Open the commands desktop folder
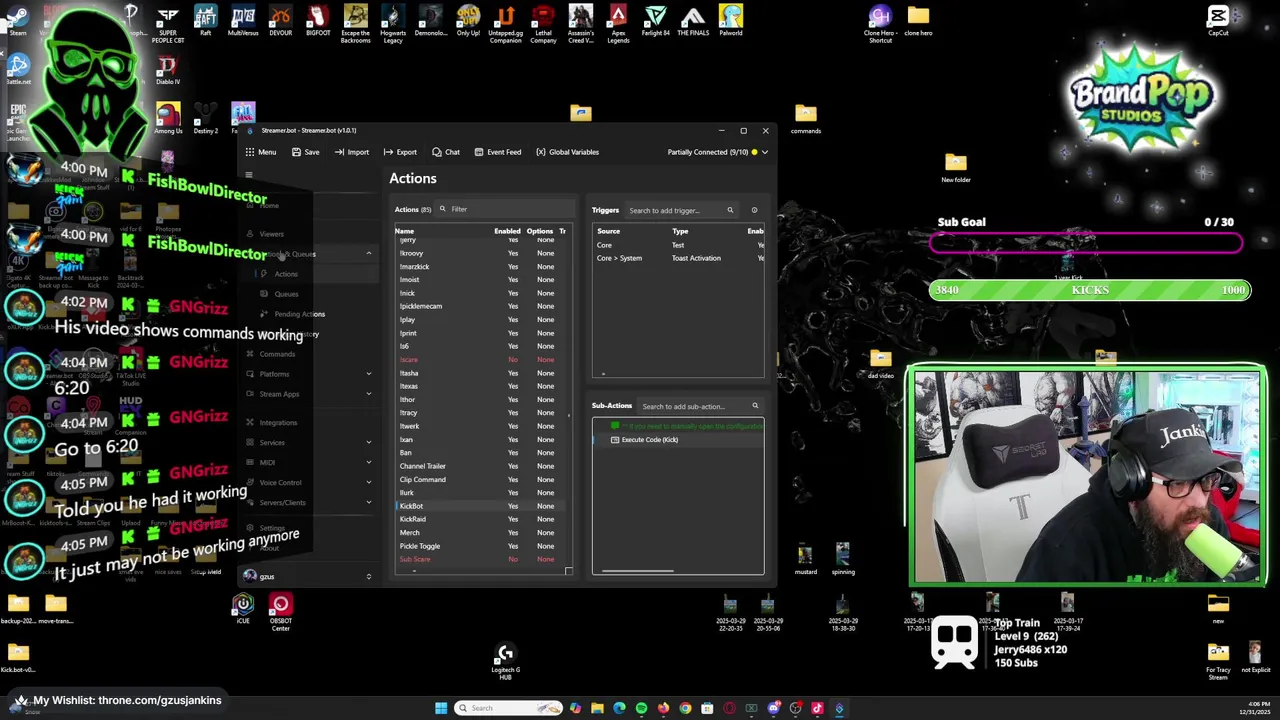Screen dimensions: 1280x720 (806, 119)
